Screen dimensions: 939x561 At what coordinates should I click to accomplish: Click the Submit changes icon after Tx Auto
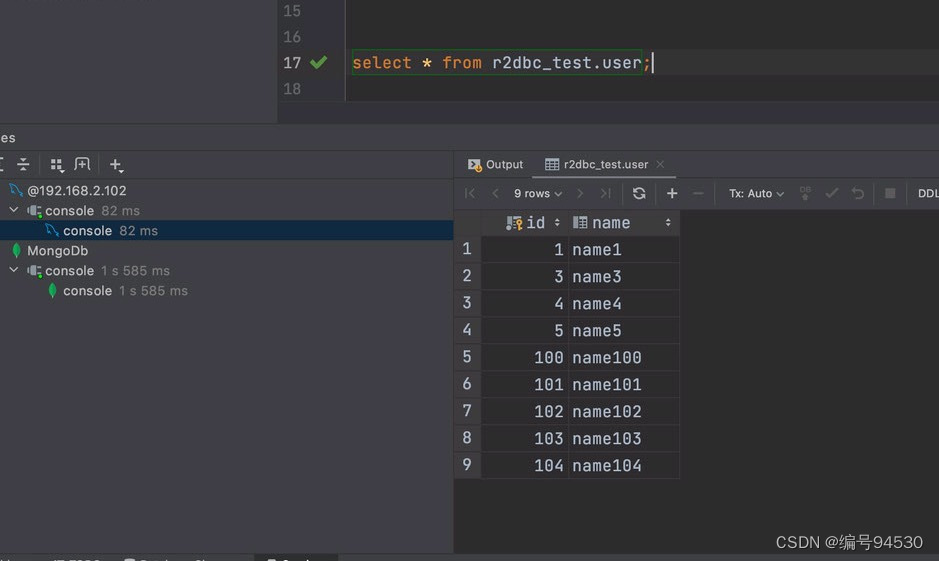(805, 193)
